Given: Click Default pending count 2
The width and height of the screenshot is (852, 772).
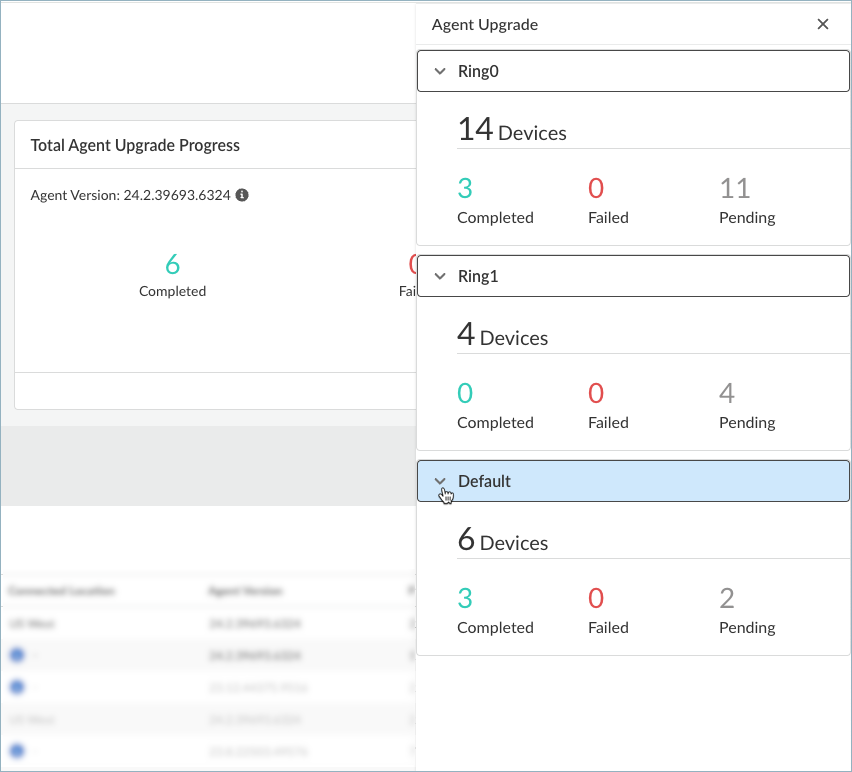Looking at the screenshot, I should pyautogui.click(x=727, y=598).
